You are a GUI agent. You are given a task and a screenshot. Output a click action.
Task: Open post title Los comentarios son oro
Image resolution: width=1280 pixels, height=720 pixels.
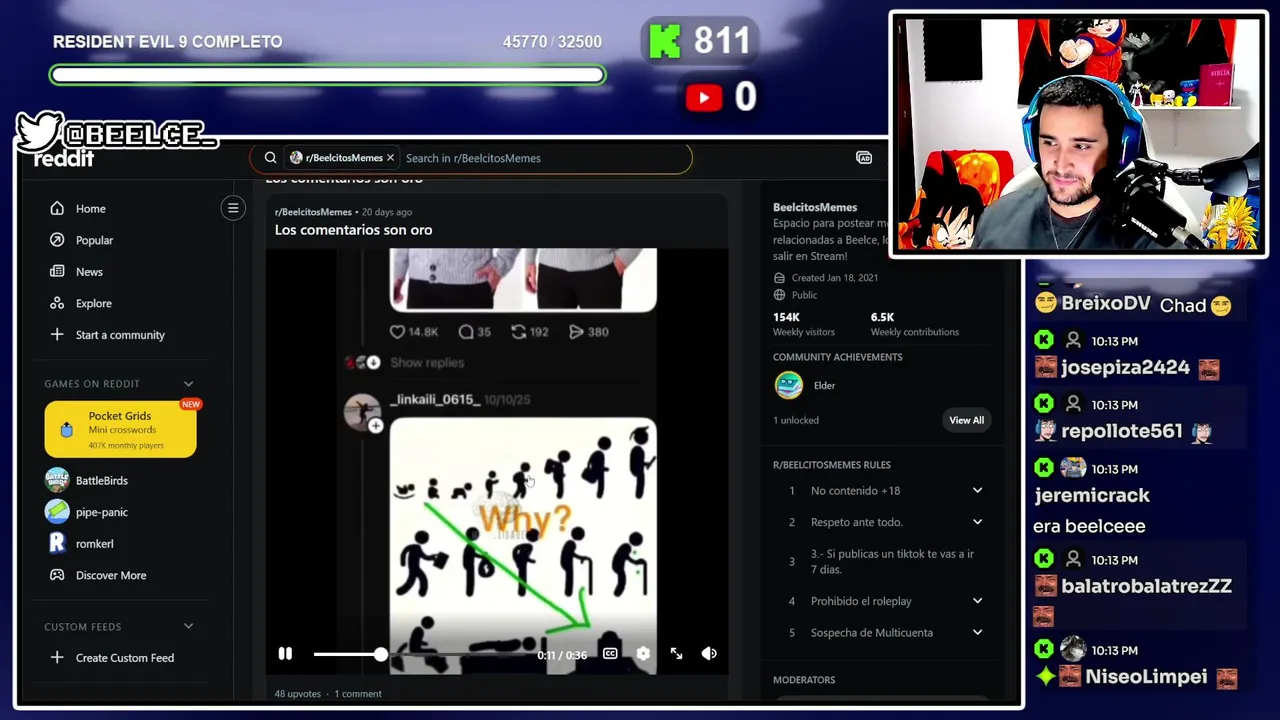pyautogui.click(x=353, y=230)
